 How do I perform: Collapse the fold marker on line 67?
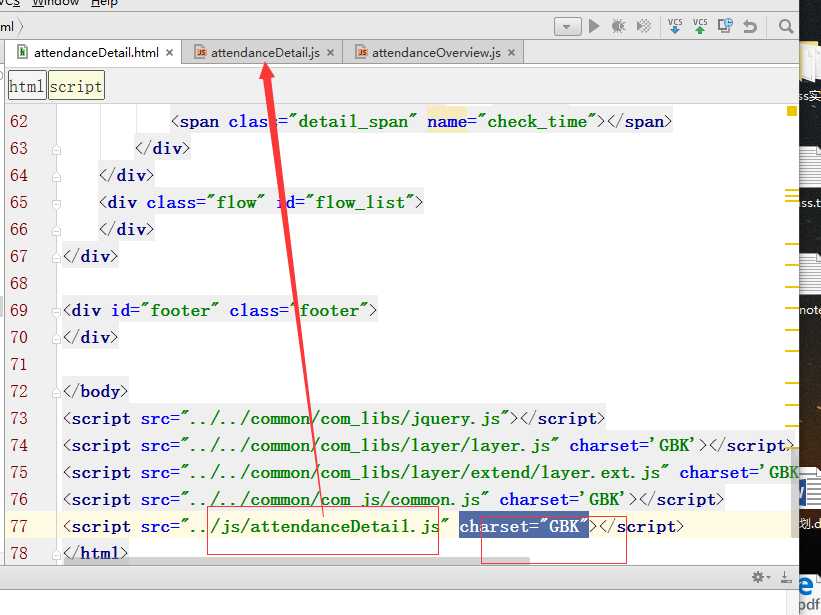(x=57, y=258)
